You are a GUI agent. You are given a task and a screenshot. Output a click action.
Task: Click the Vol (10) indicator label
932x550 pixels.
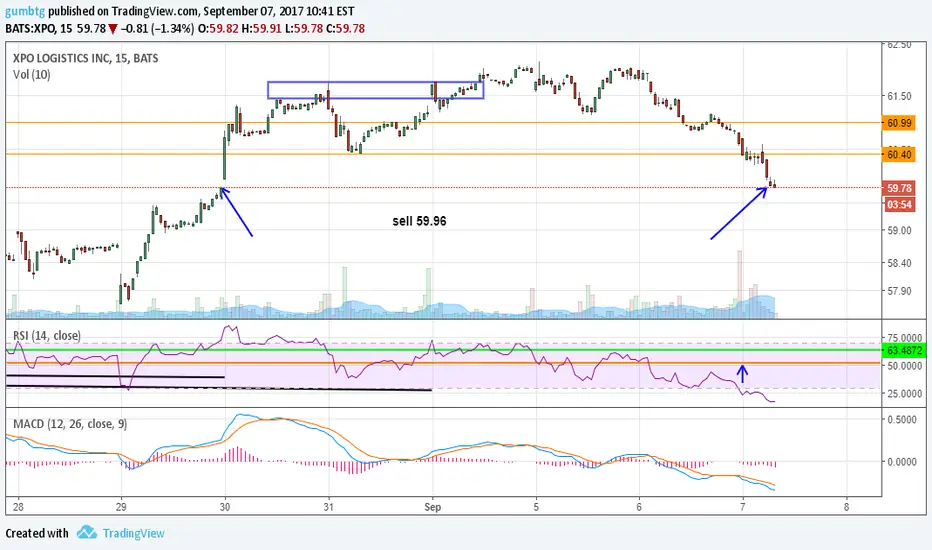click(x=32, y=74)
